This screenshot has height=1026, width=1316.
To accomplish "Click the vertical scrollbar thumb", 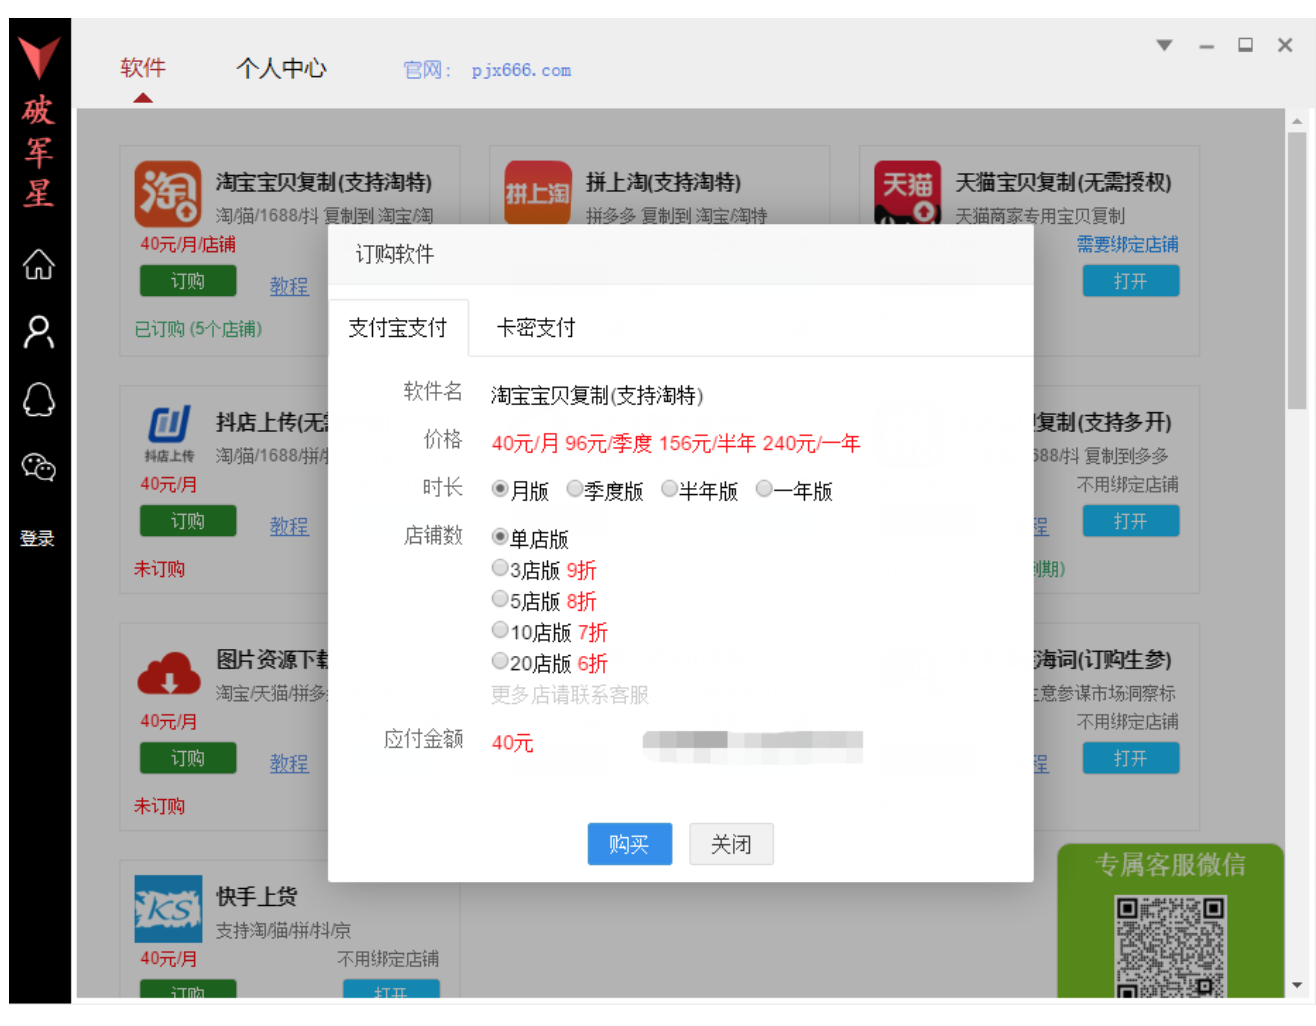I will (1297, 270).
